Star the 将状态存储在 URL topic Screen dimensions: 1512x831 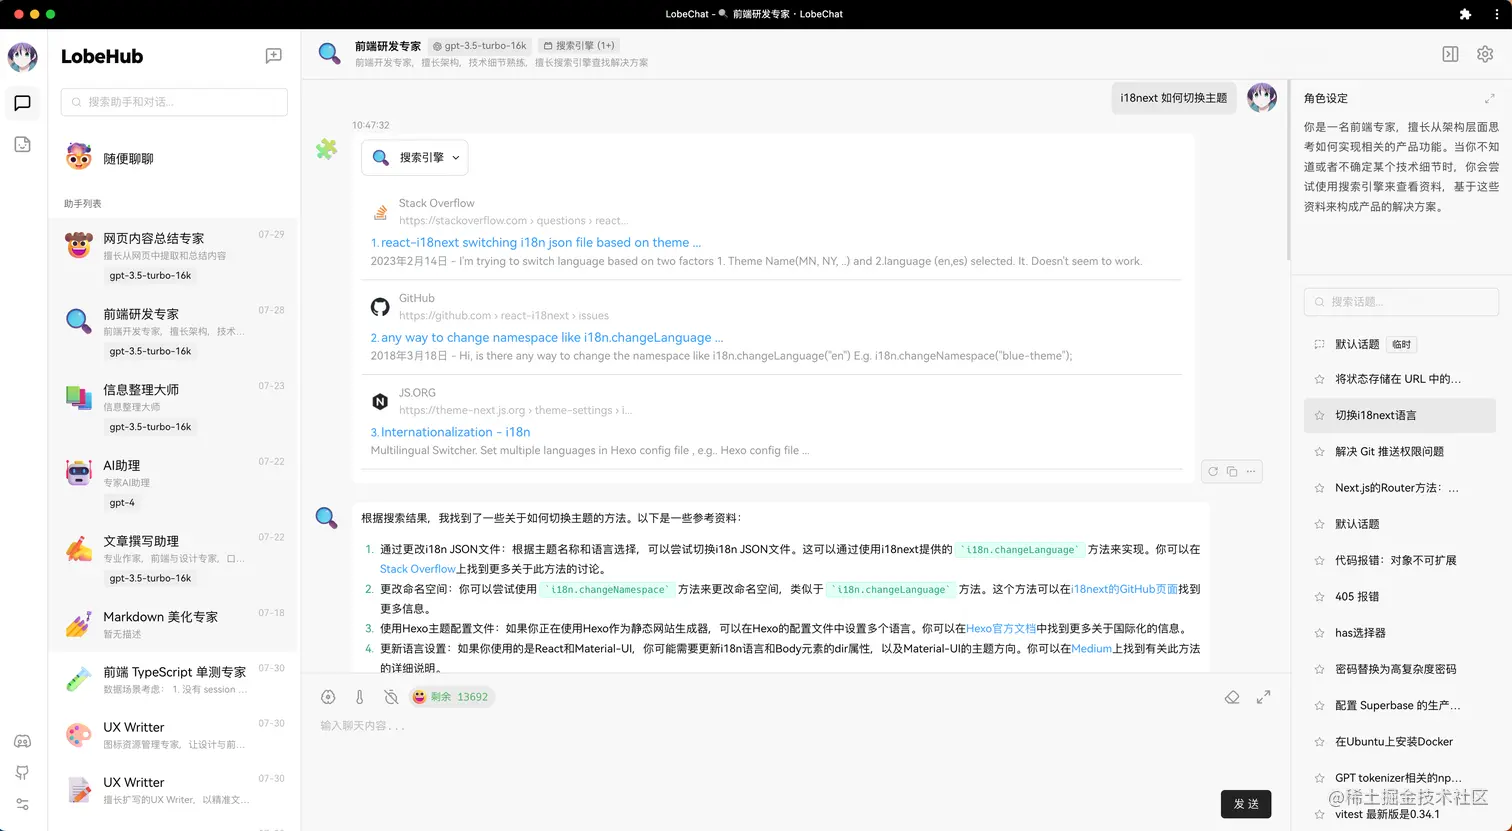1319,379
